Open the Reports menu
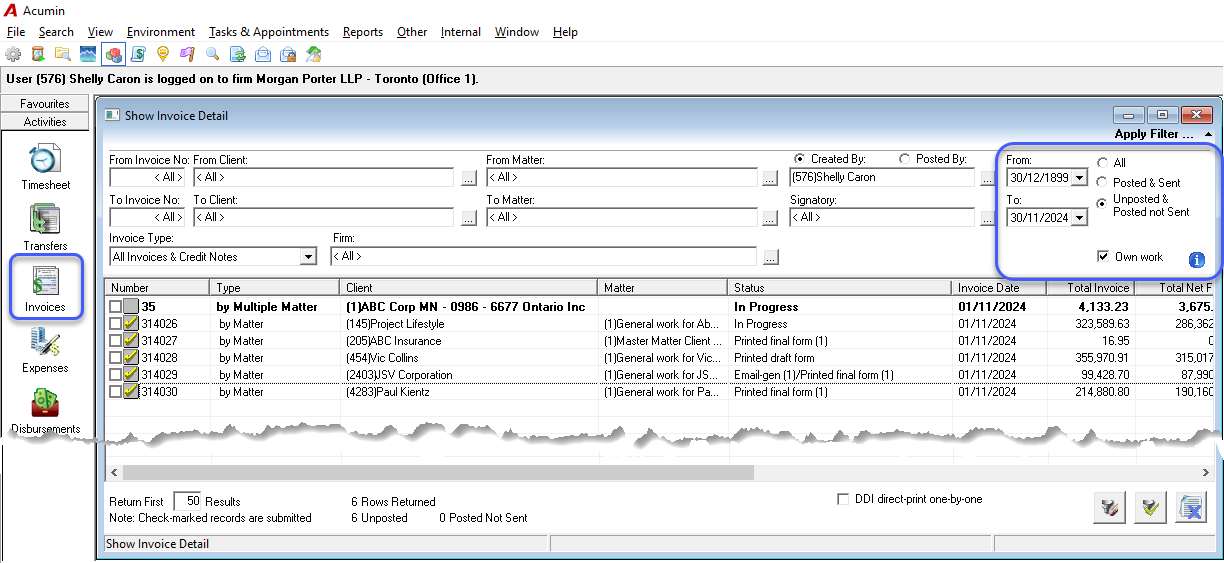This screenshot has height=563, width=1224. pos(362,32)
